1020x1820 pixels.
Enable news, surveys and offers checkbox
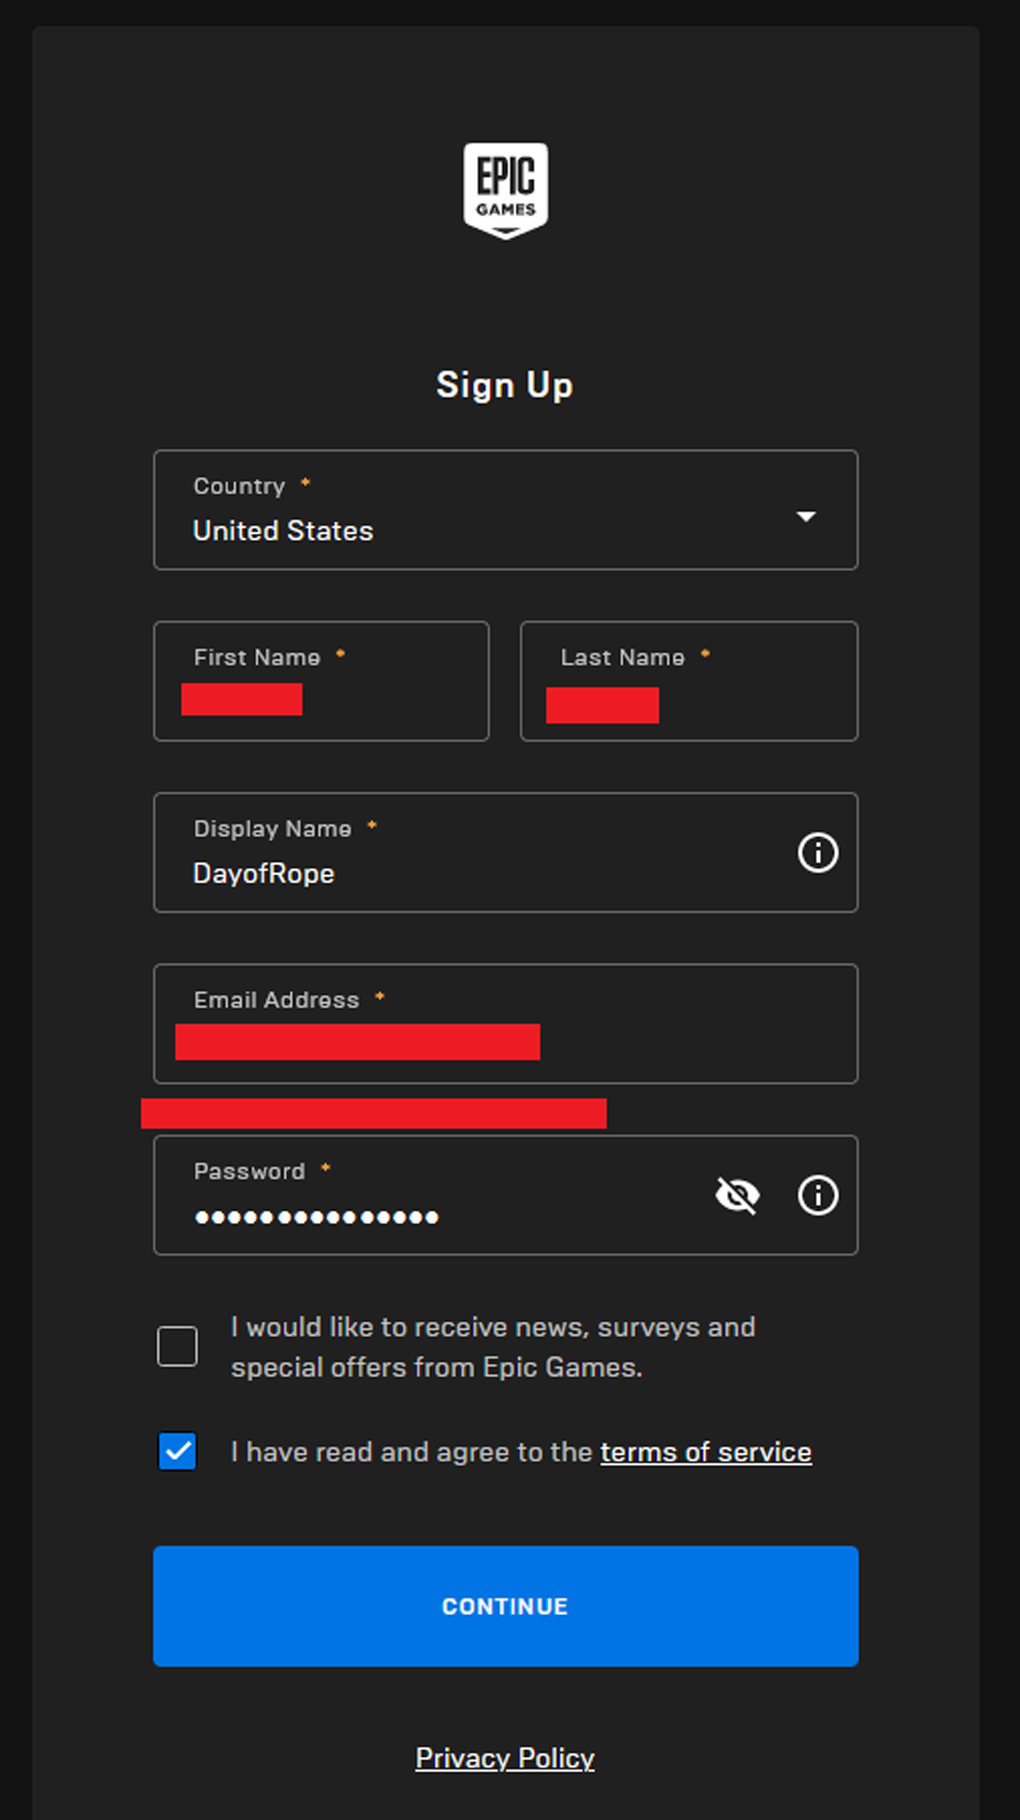(178, 1346)
